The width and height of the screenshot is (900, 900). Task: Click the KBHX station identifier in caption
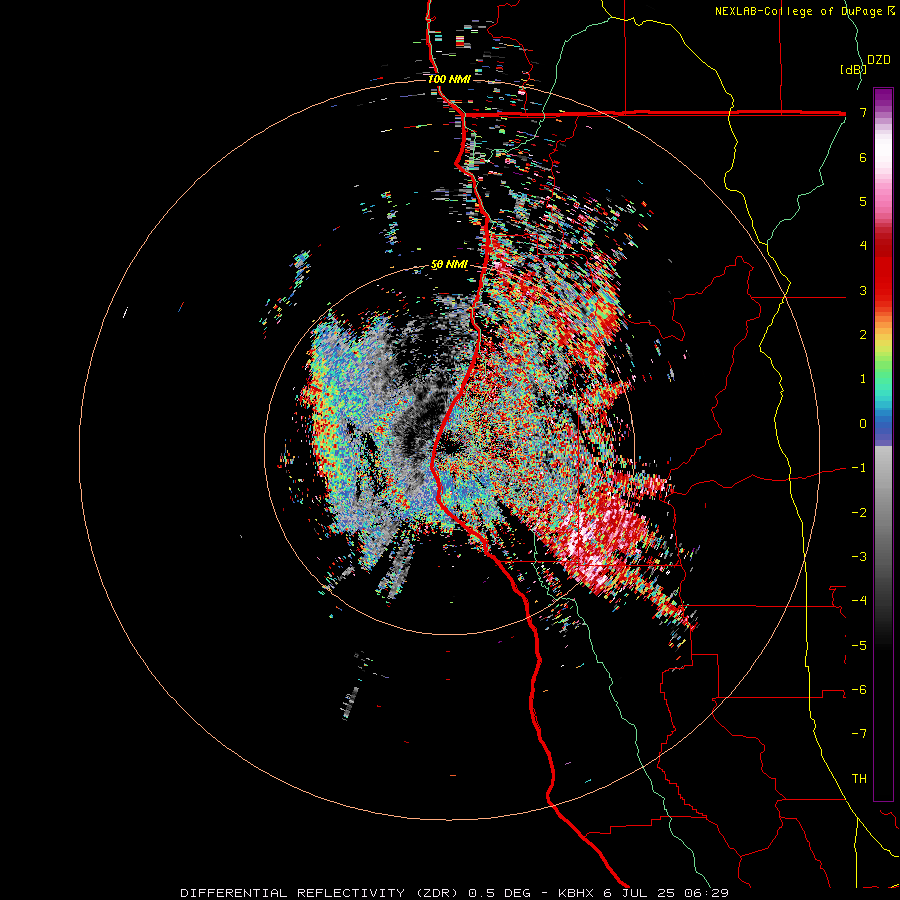tap(577, 893)
